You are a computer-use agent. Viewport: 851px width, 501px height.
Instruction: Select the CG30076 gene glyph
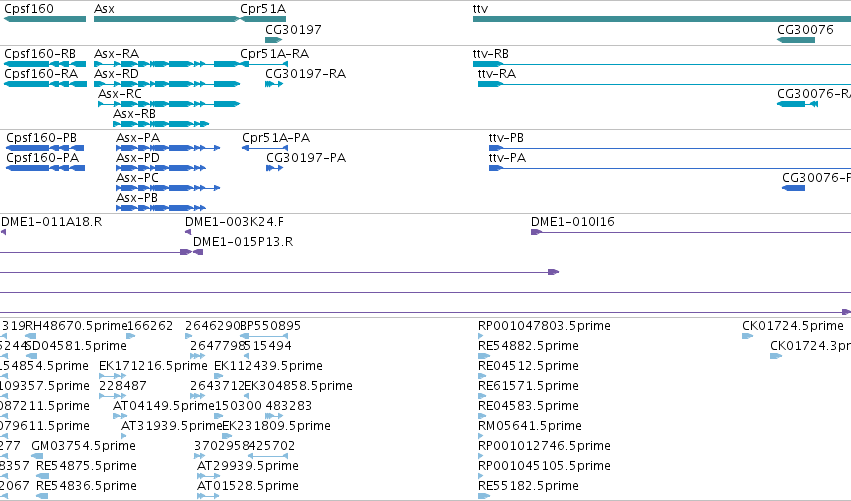(796, 40)
